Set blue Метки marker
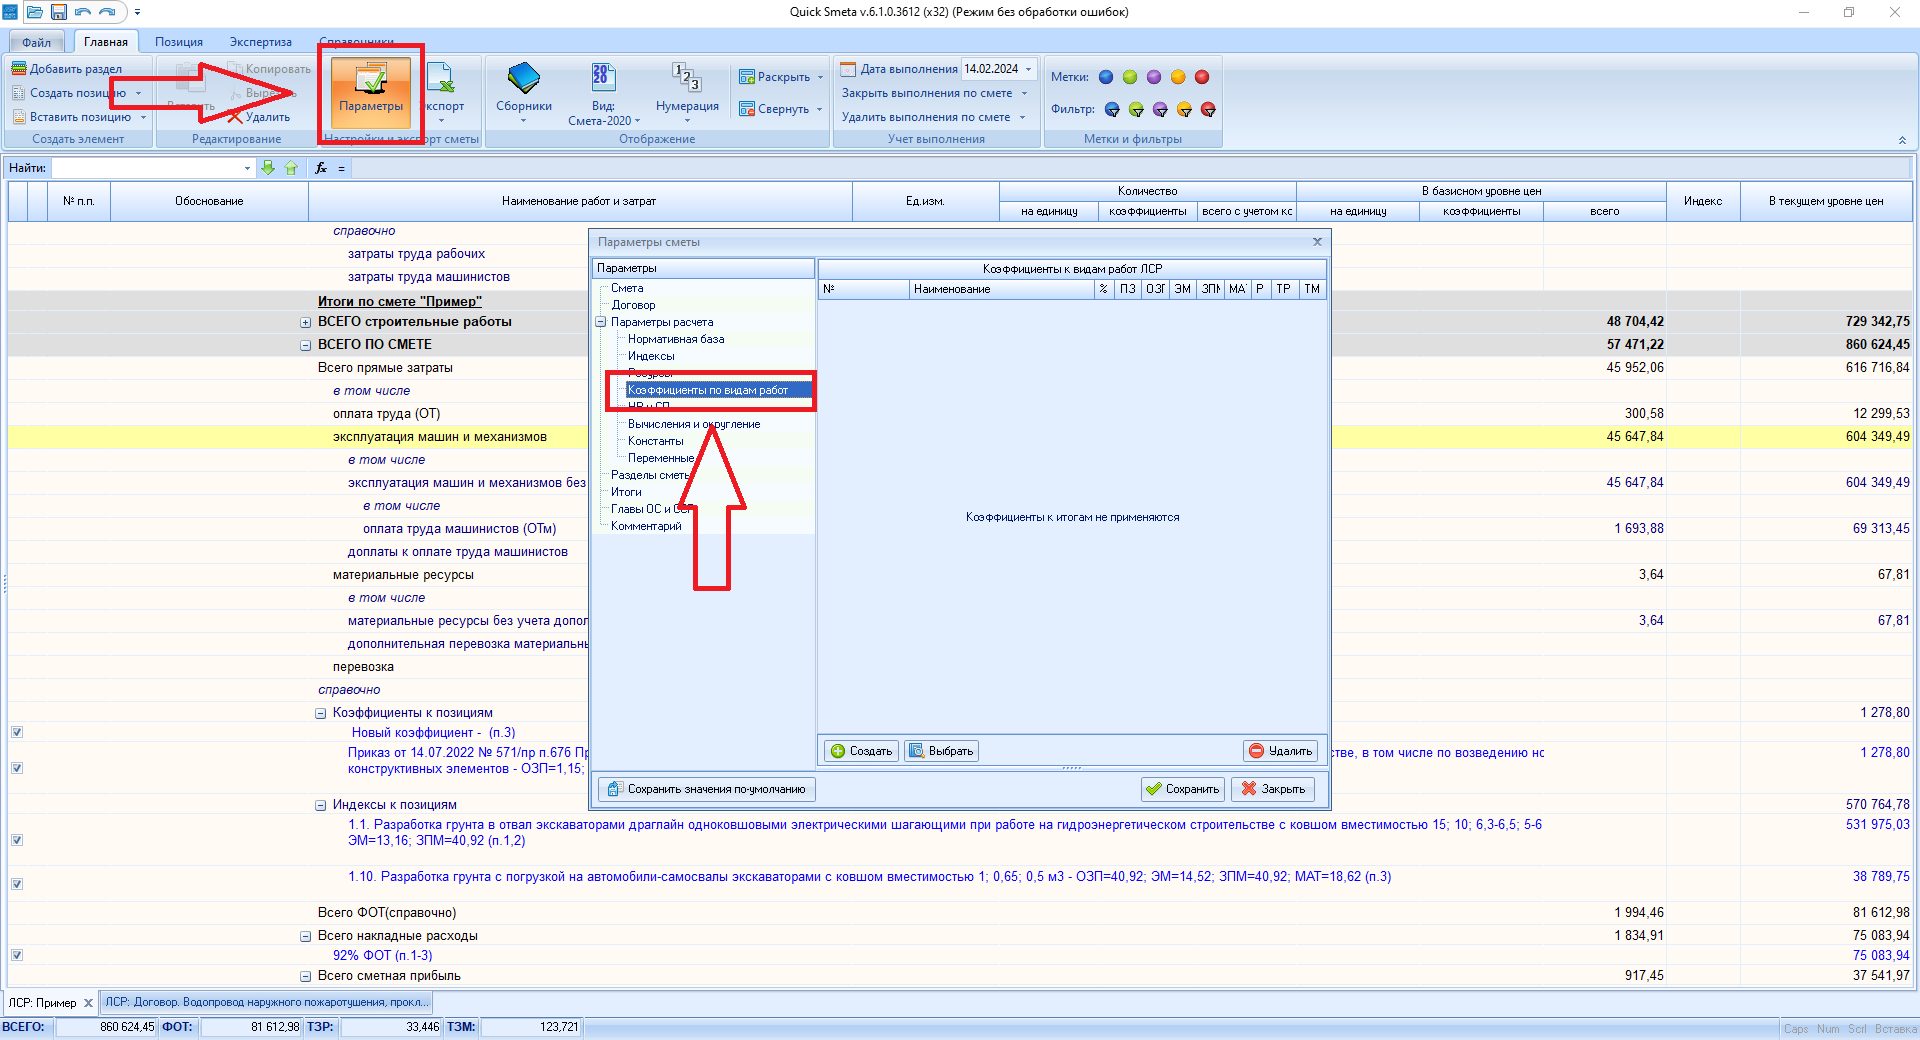Viewport: 1920px width, 1040px height. pyautogui.click(x=1106, y=77)
